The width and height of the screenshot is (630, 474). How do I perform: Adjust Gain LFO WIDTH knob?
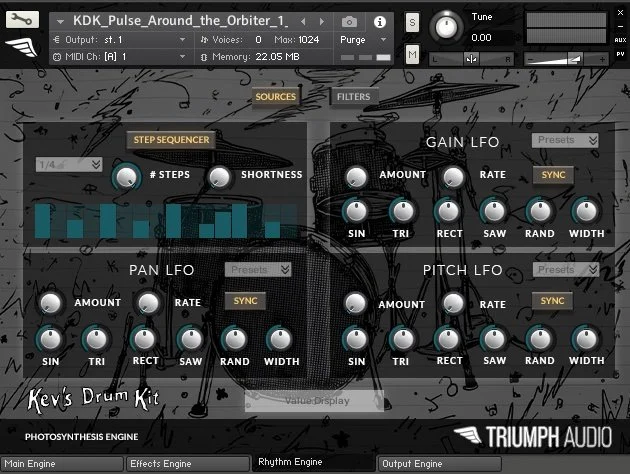pos(586,211)
